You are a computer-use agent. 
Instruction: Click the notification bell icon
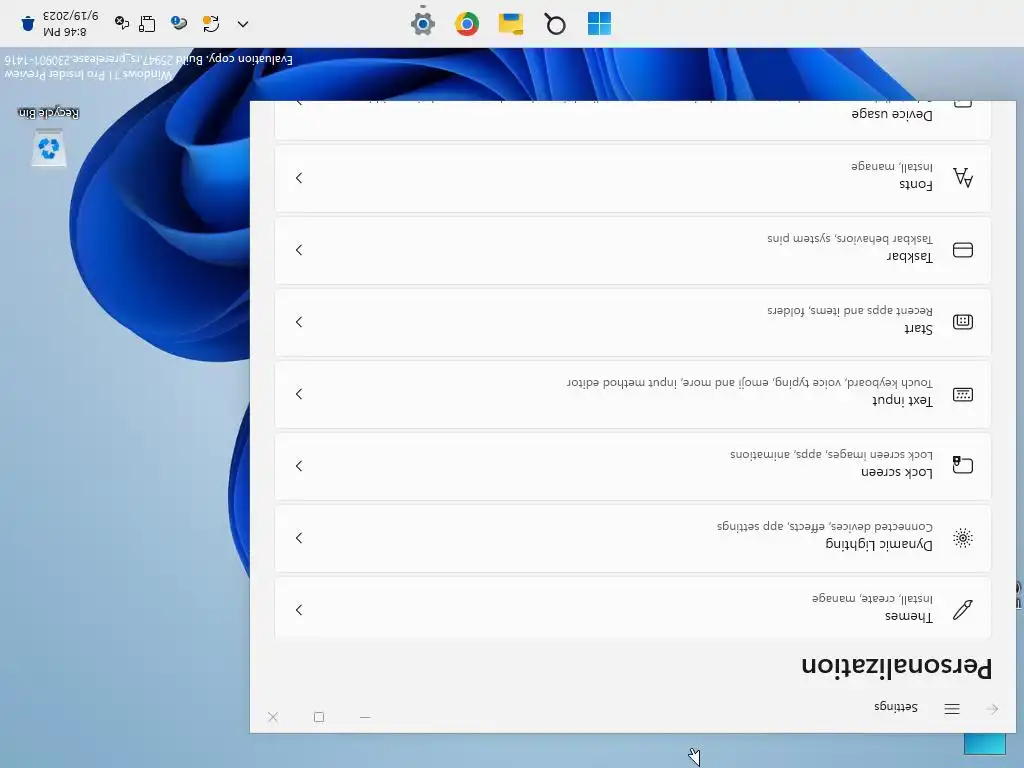[x=27, y=24]
